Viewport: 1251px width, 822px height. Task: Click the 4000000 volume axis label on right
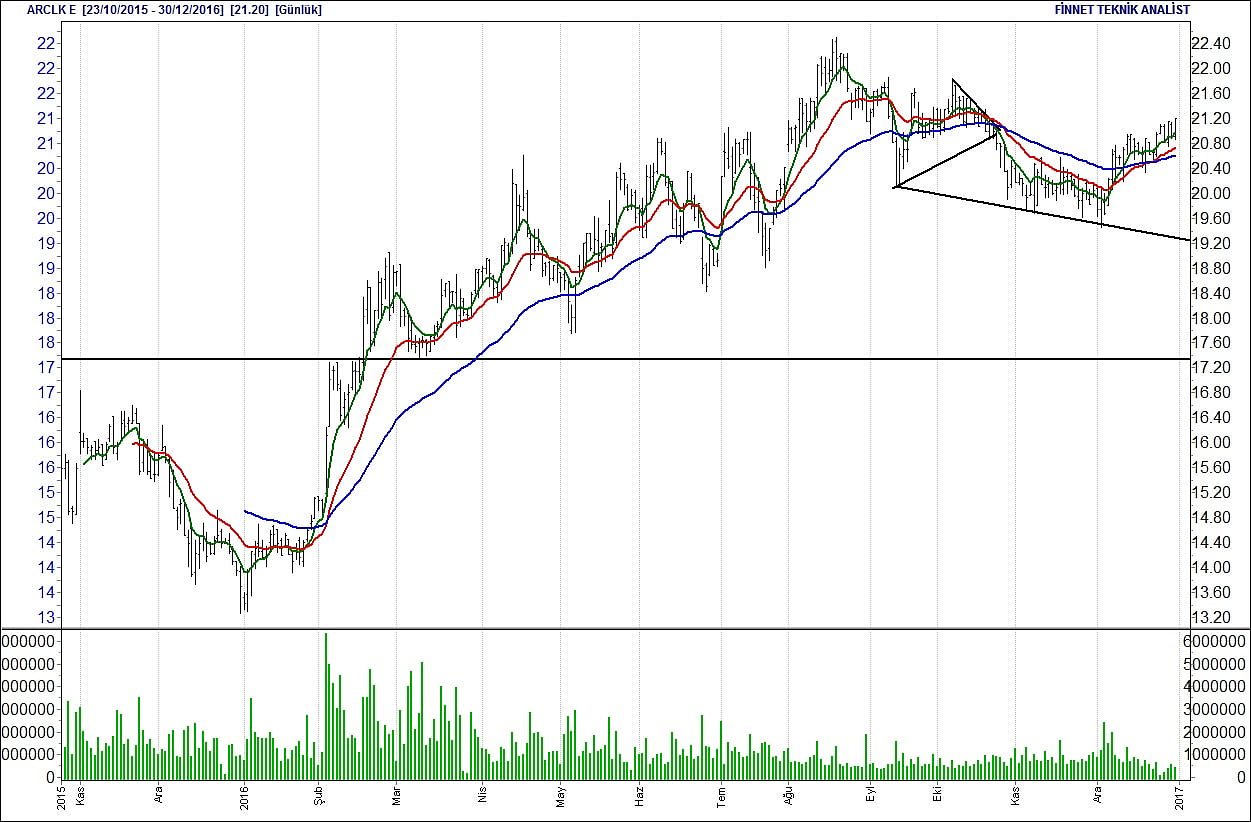point(1216,687)
